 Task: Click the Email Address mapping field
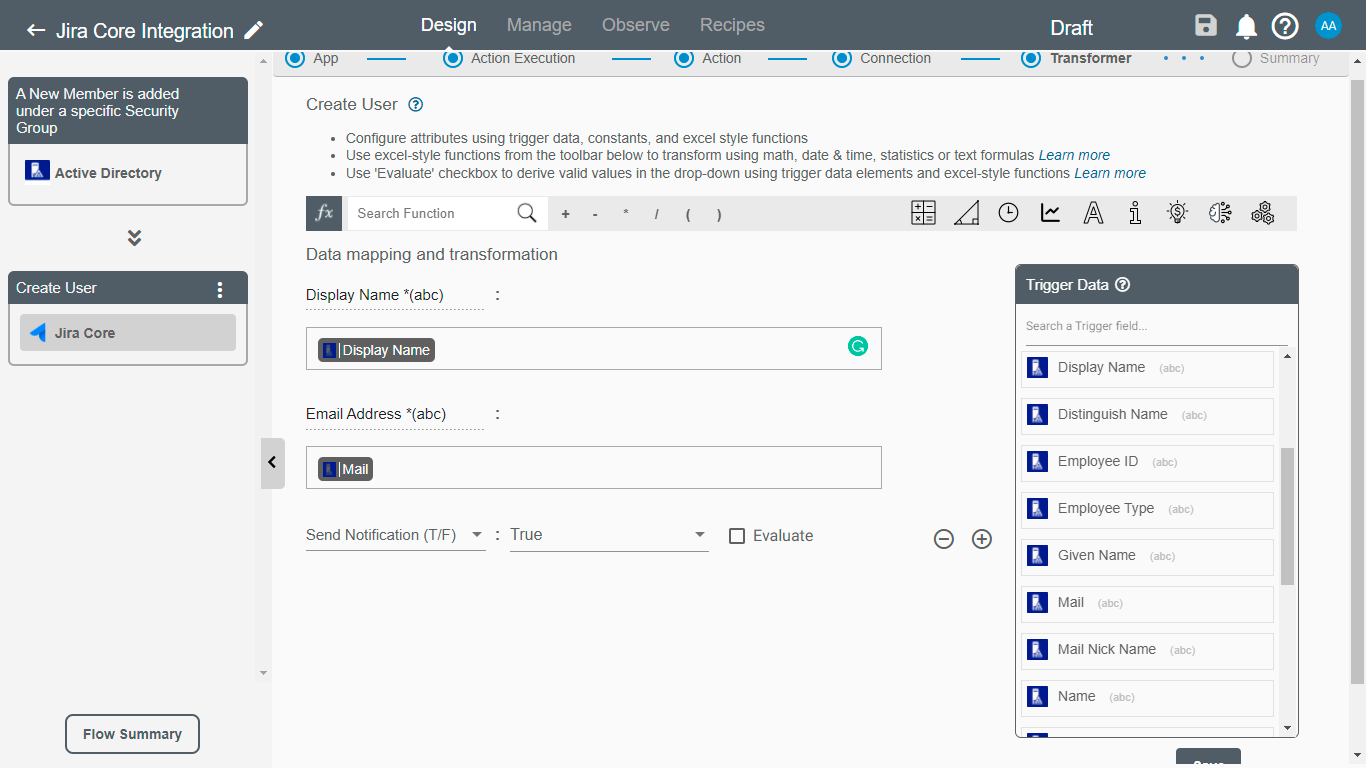click(x=593, y=468)
